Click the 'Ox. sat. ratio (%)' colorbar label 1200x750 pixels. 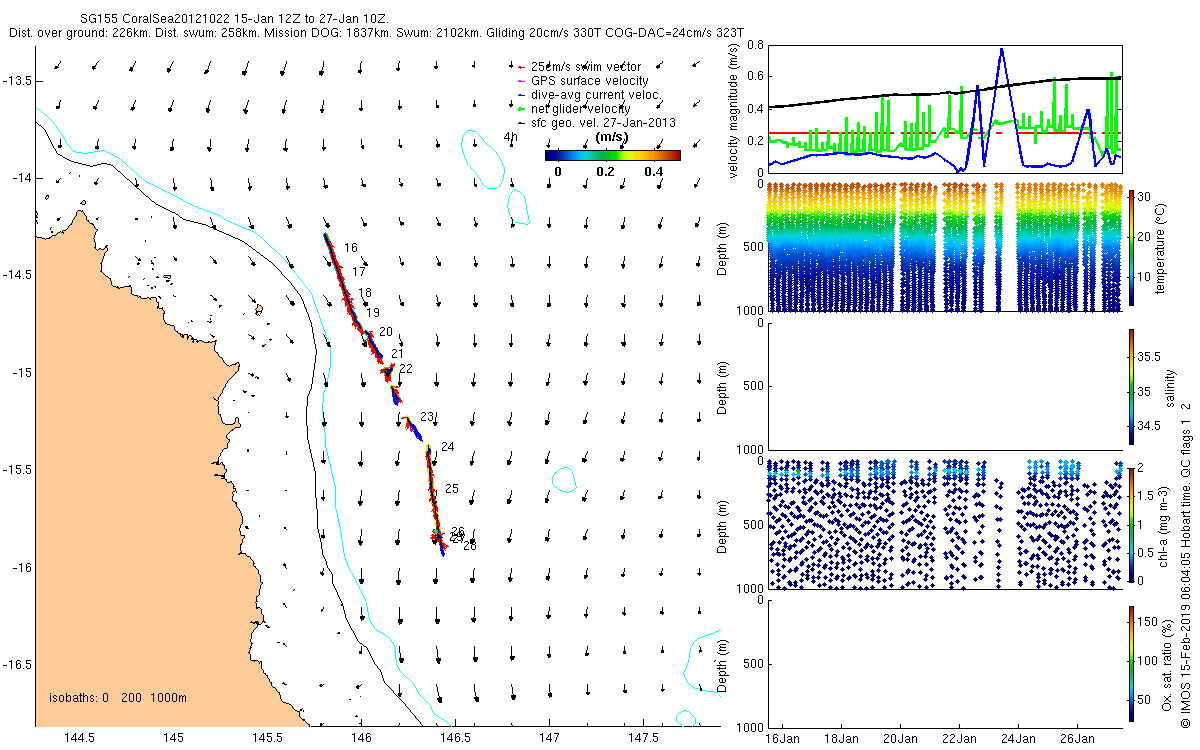1168,664
